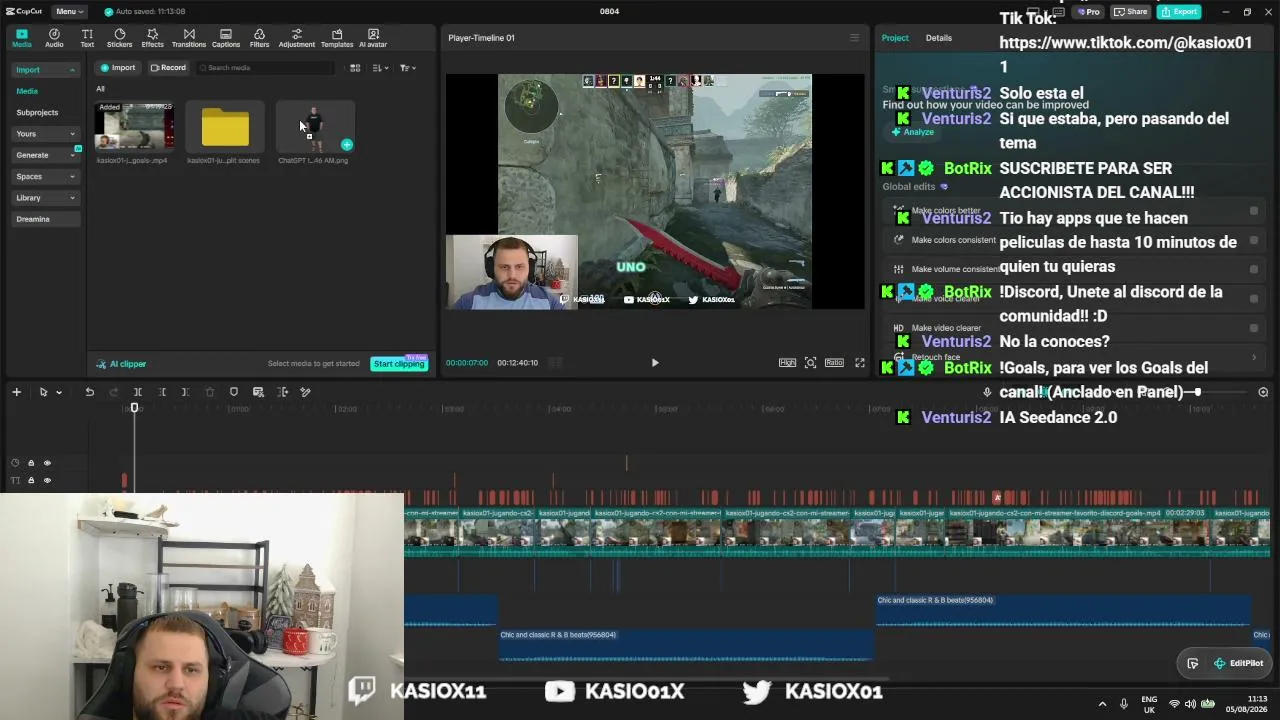Click the Analyze button
Image resolution: width=1280 pixels, height=720 pixels.
point(913,132)
